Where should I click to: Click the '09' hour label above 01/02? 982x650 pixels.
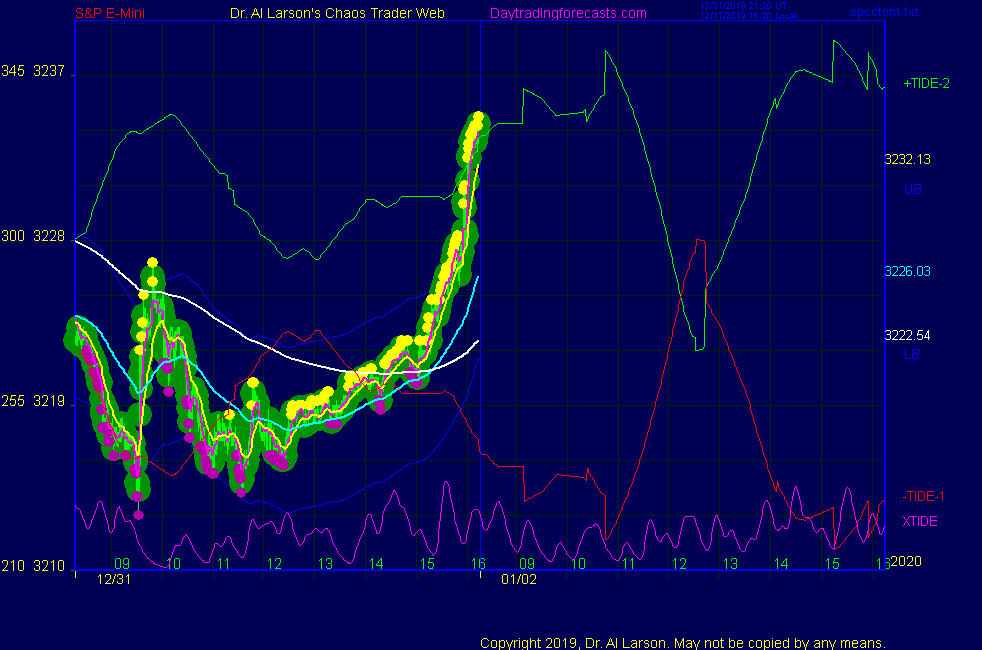coord(527,564)
